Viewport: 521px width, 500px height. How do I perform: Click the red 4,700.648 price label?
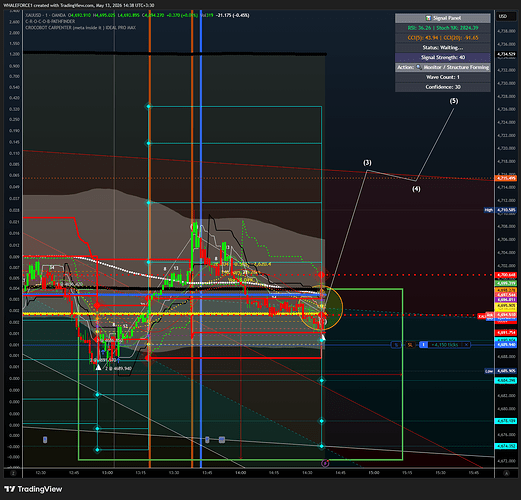(506, 275)
